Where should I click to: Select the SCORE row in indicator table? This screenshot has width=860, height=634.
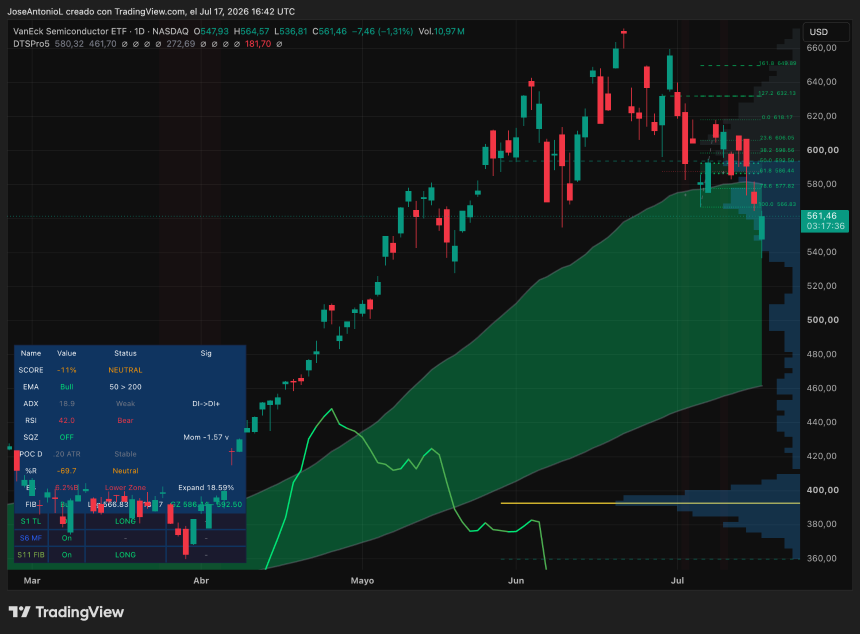(x=130, y=370)
